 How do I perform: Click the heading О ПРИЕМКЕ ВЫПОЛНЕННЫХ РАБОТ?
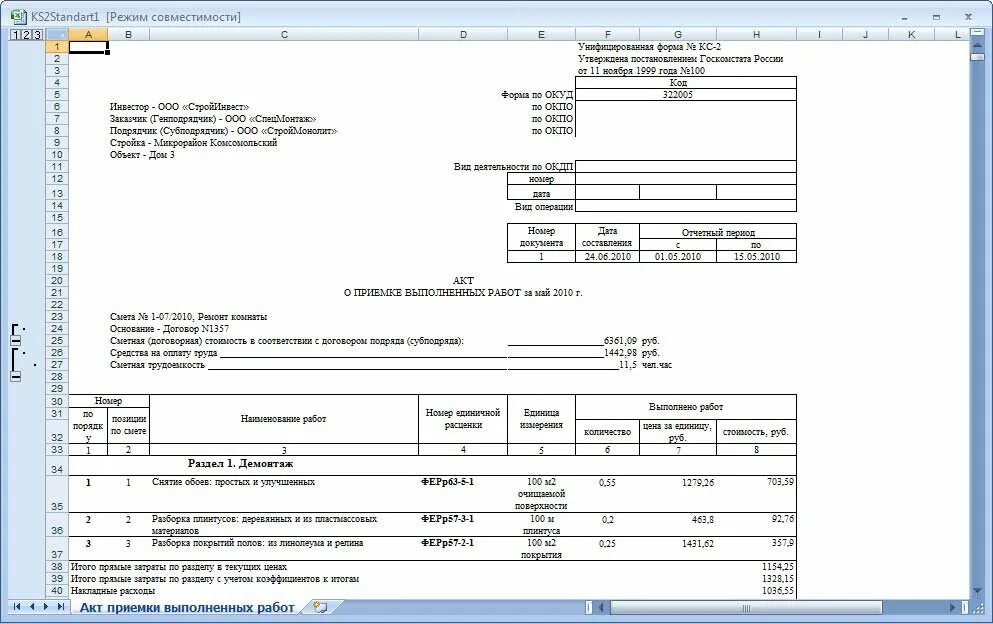432,293
